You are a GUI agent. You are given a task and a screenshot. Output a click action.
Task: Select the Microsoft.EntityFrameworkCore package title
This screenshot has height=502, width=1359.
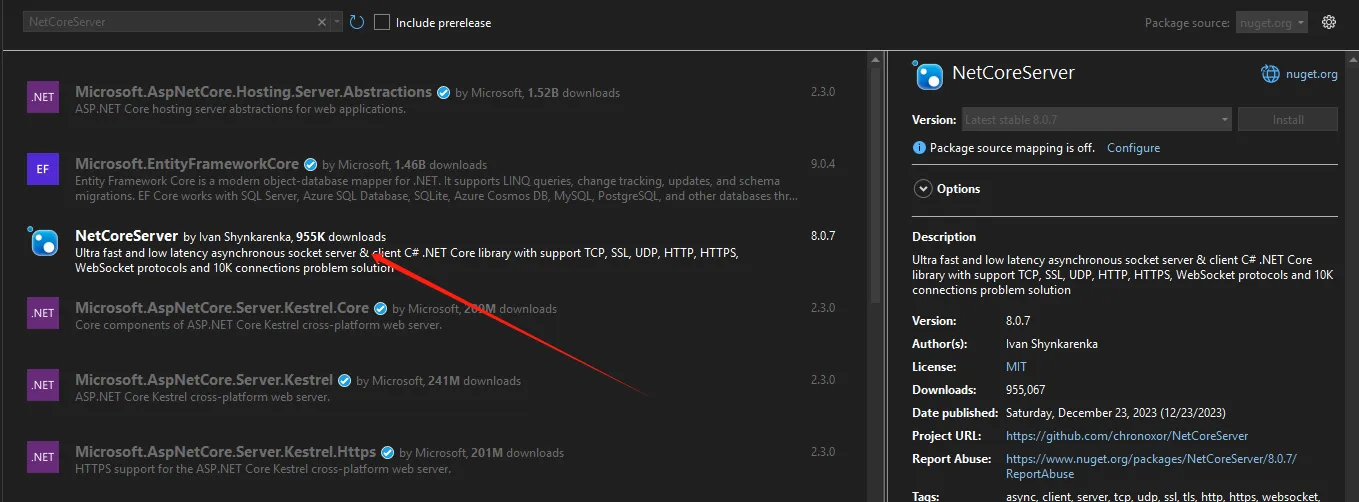[x=187, y=164]
